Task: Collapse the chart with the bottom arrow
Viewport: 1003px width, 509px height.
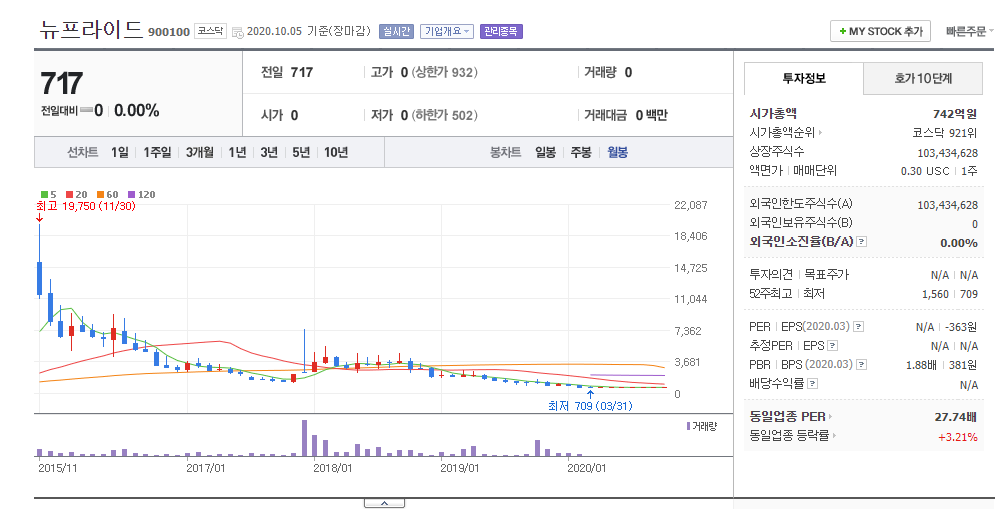Action: (x=384, y=504)
